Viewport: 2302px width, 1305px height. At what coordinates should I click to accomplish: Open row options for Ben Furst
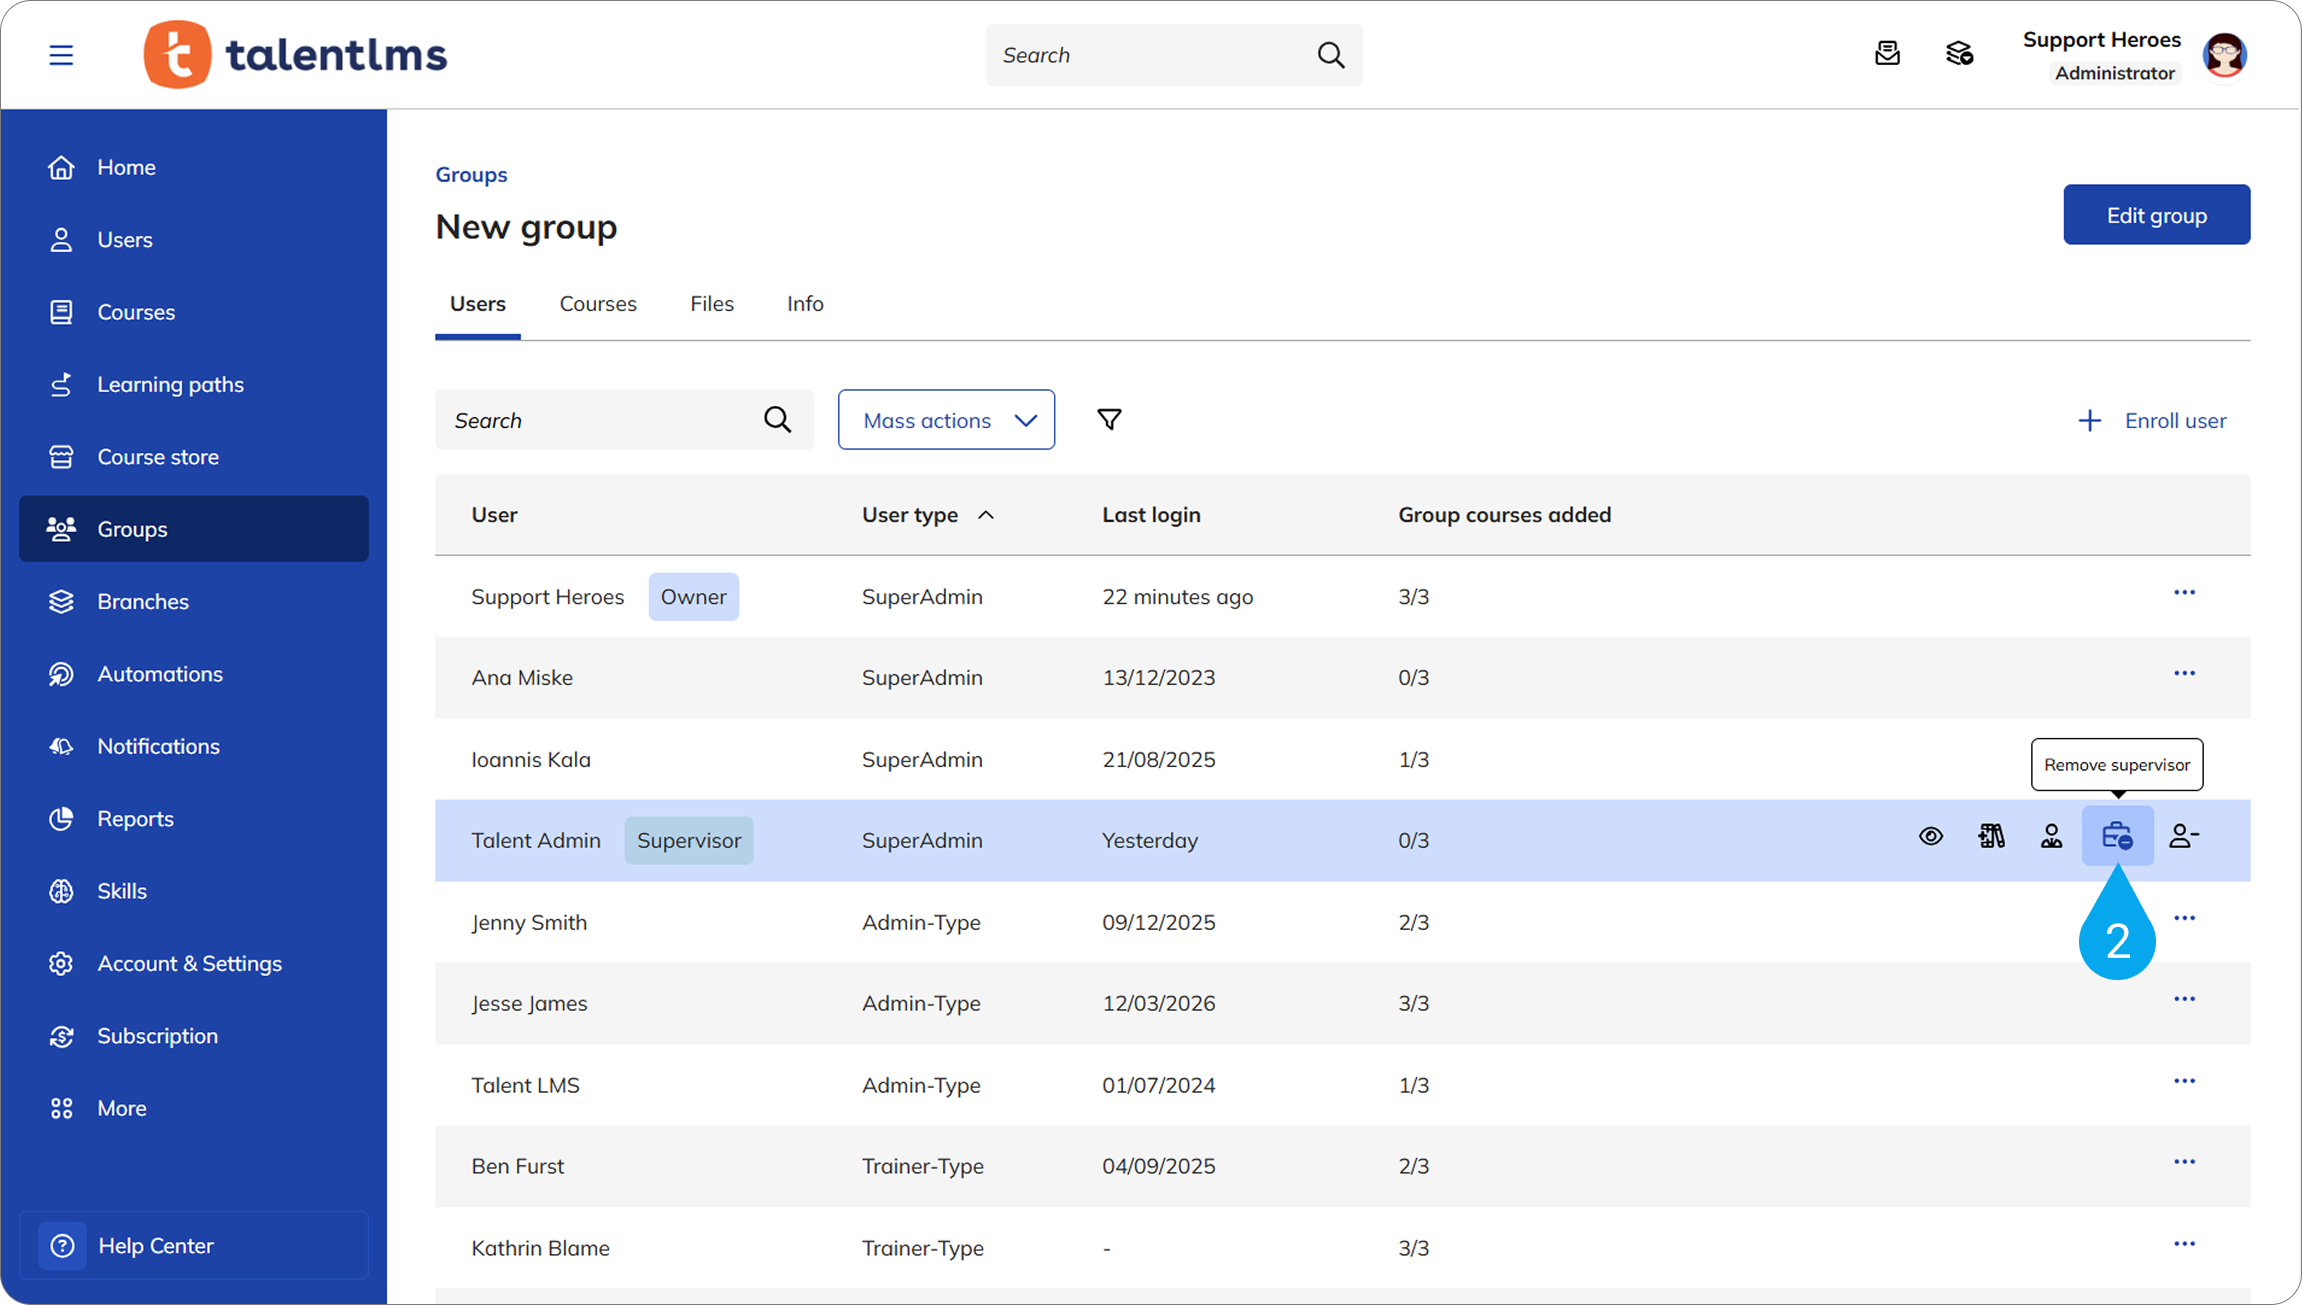tap(2184, 1162)
